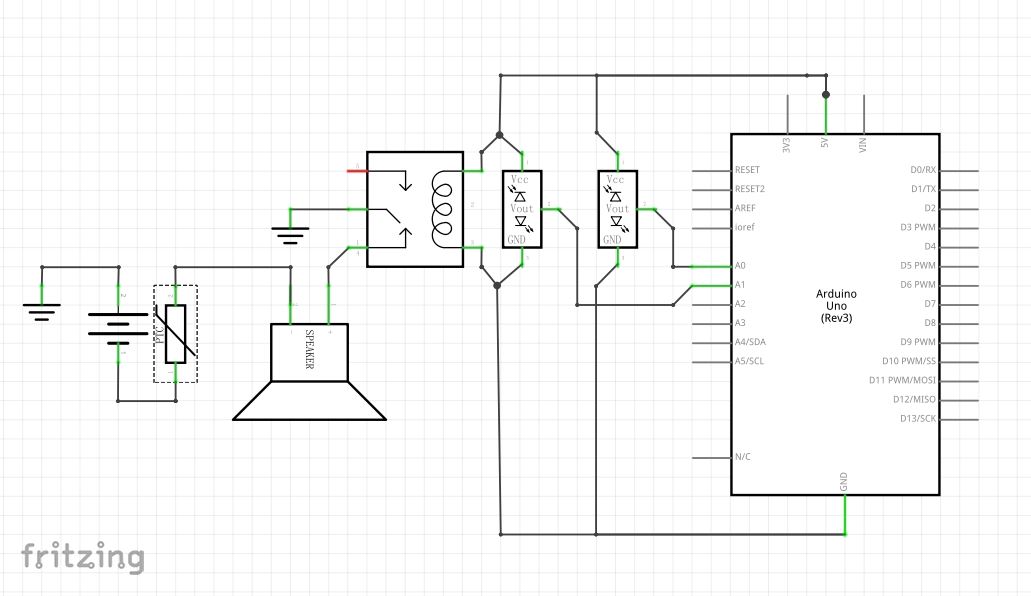This screenshot has height=596, width=1031.
Task: Click the VIN pin label
Action: [863, 145]
